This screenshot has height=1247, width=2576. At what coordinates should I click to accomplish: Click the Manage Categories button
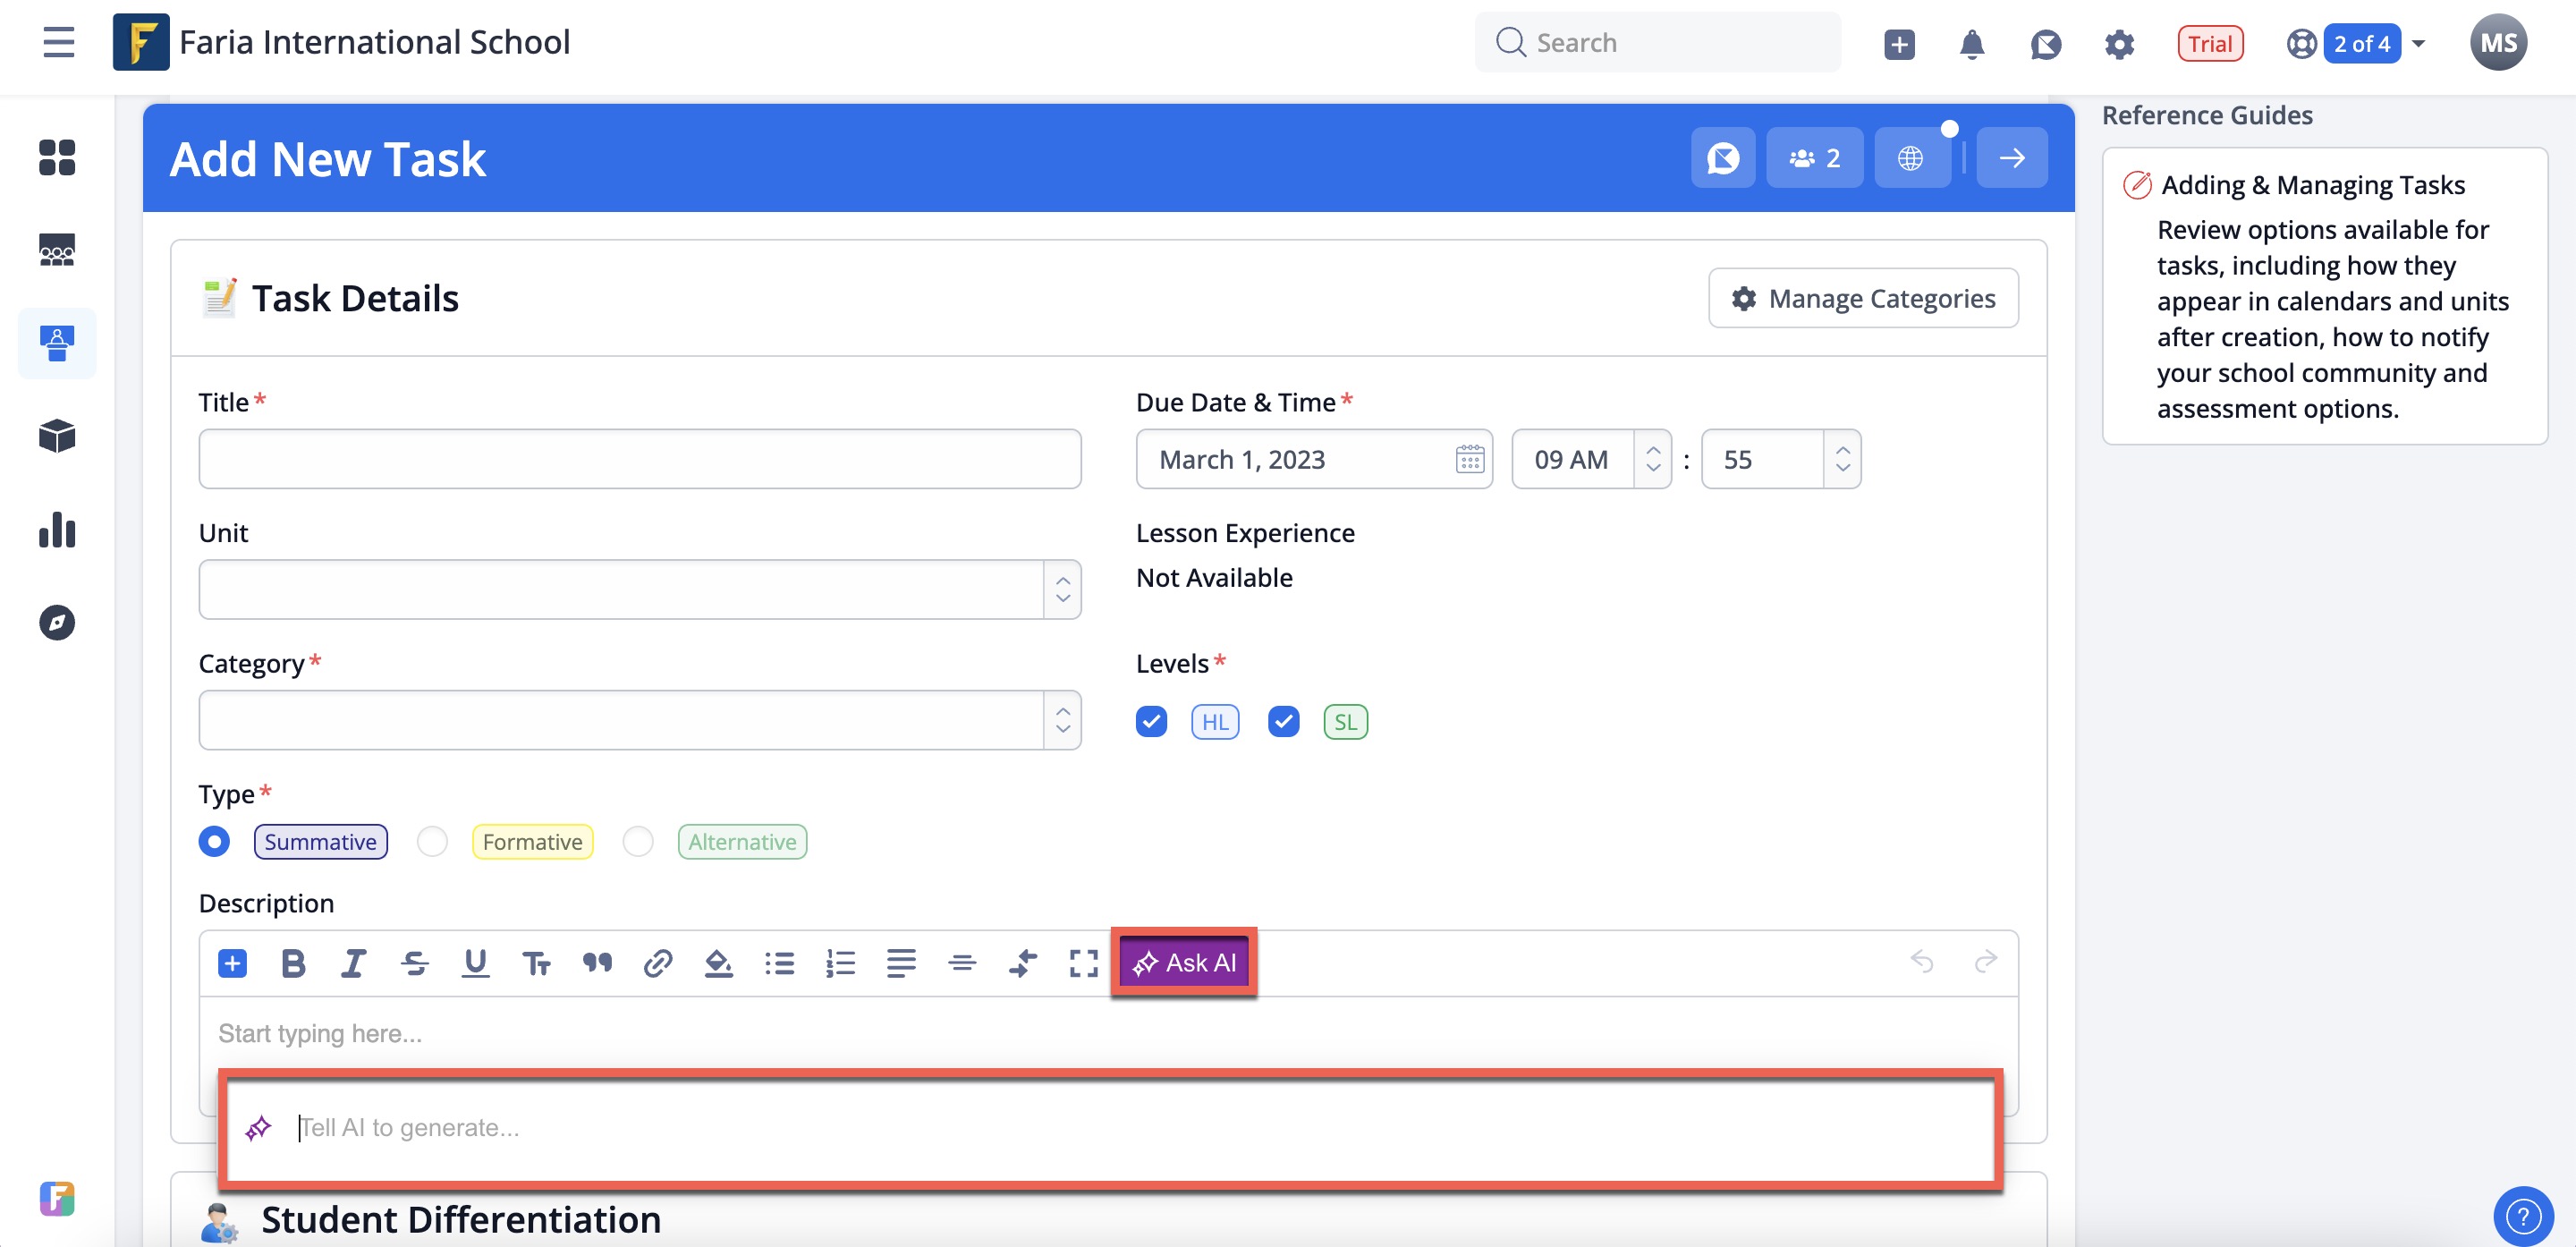point(1863,298)
